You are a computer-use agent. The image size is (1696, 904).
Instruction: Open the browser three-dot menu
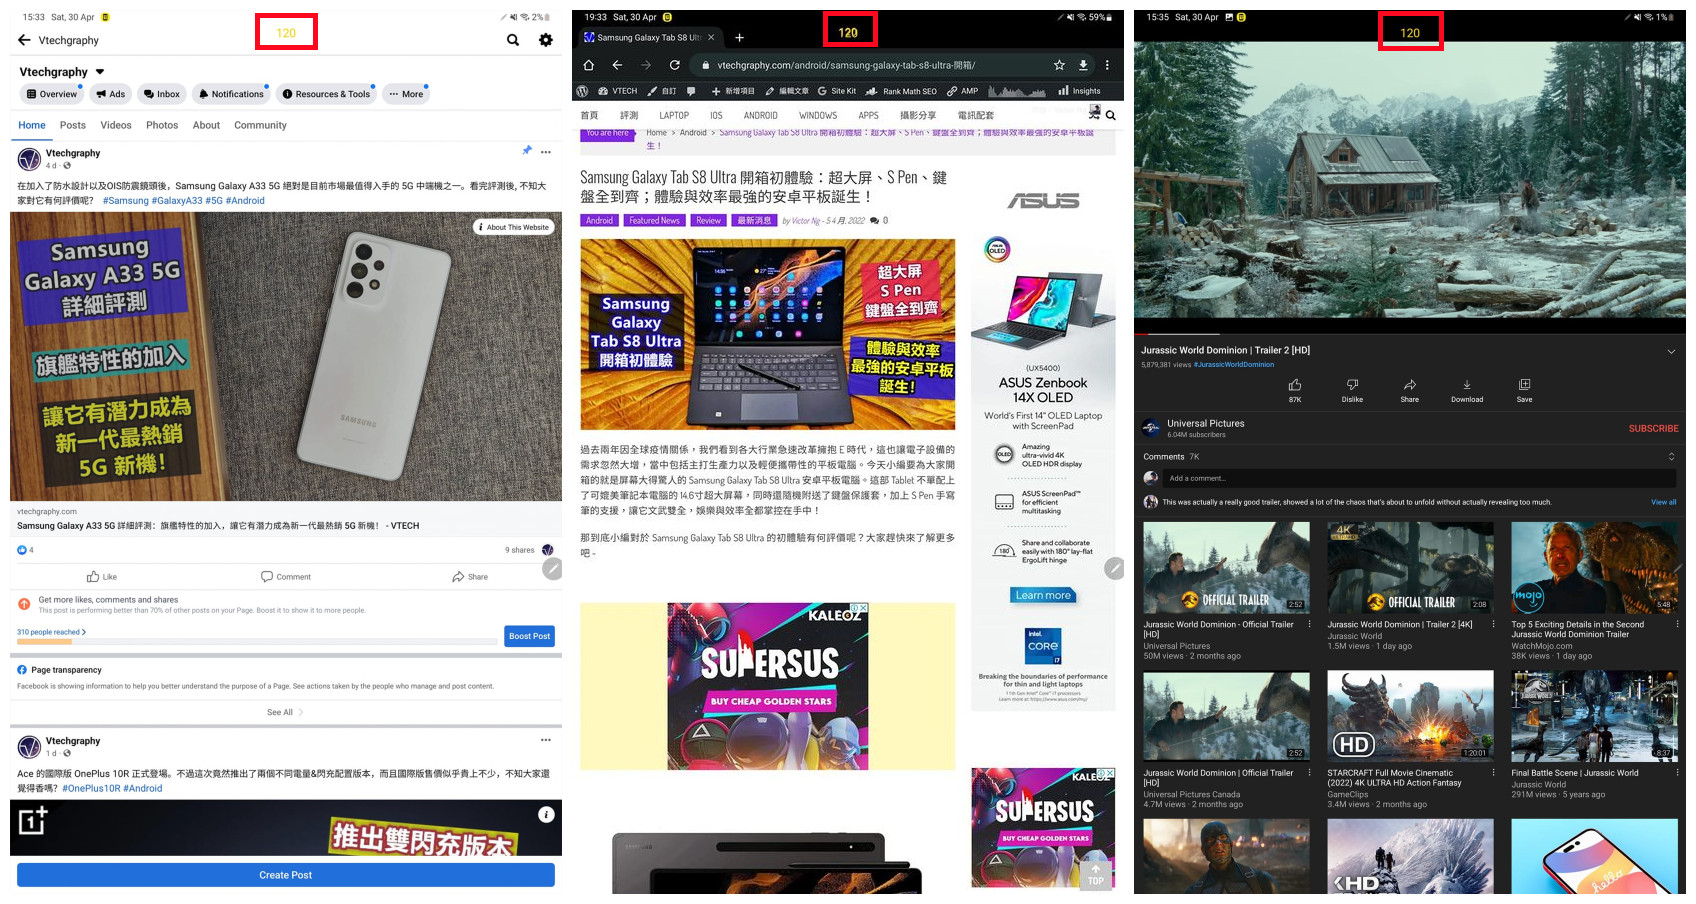tap(1107, 65)
